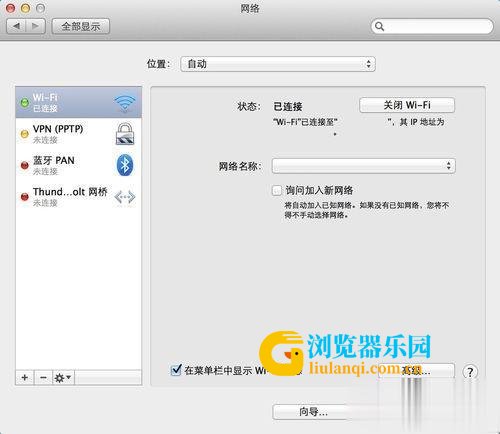This screenshot has height=434, width=500.
Task: Click the Wi-Fi signal icon in sidebar
Action: tap(125, 103)
